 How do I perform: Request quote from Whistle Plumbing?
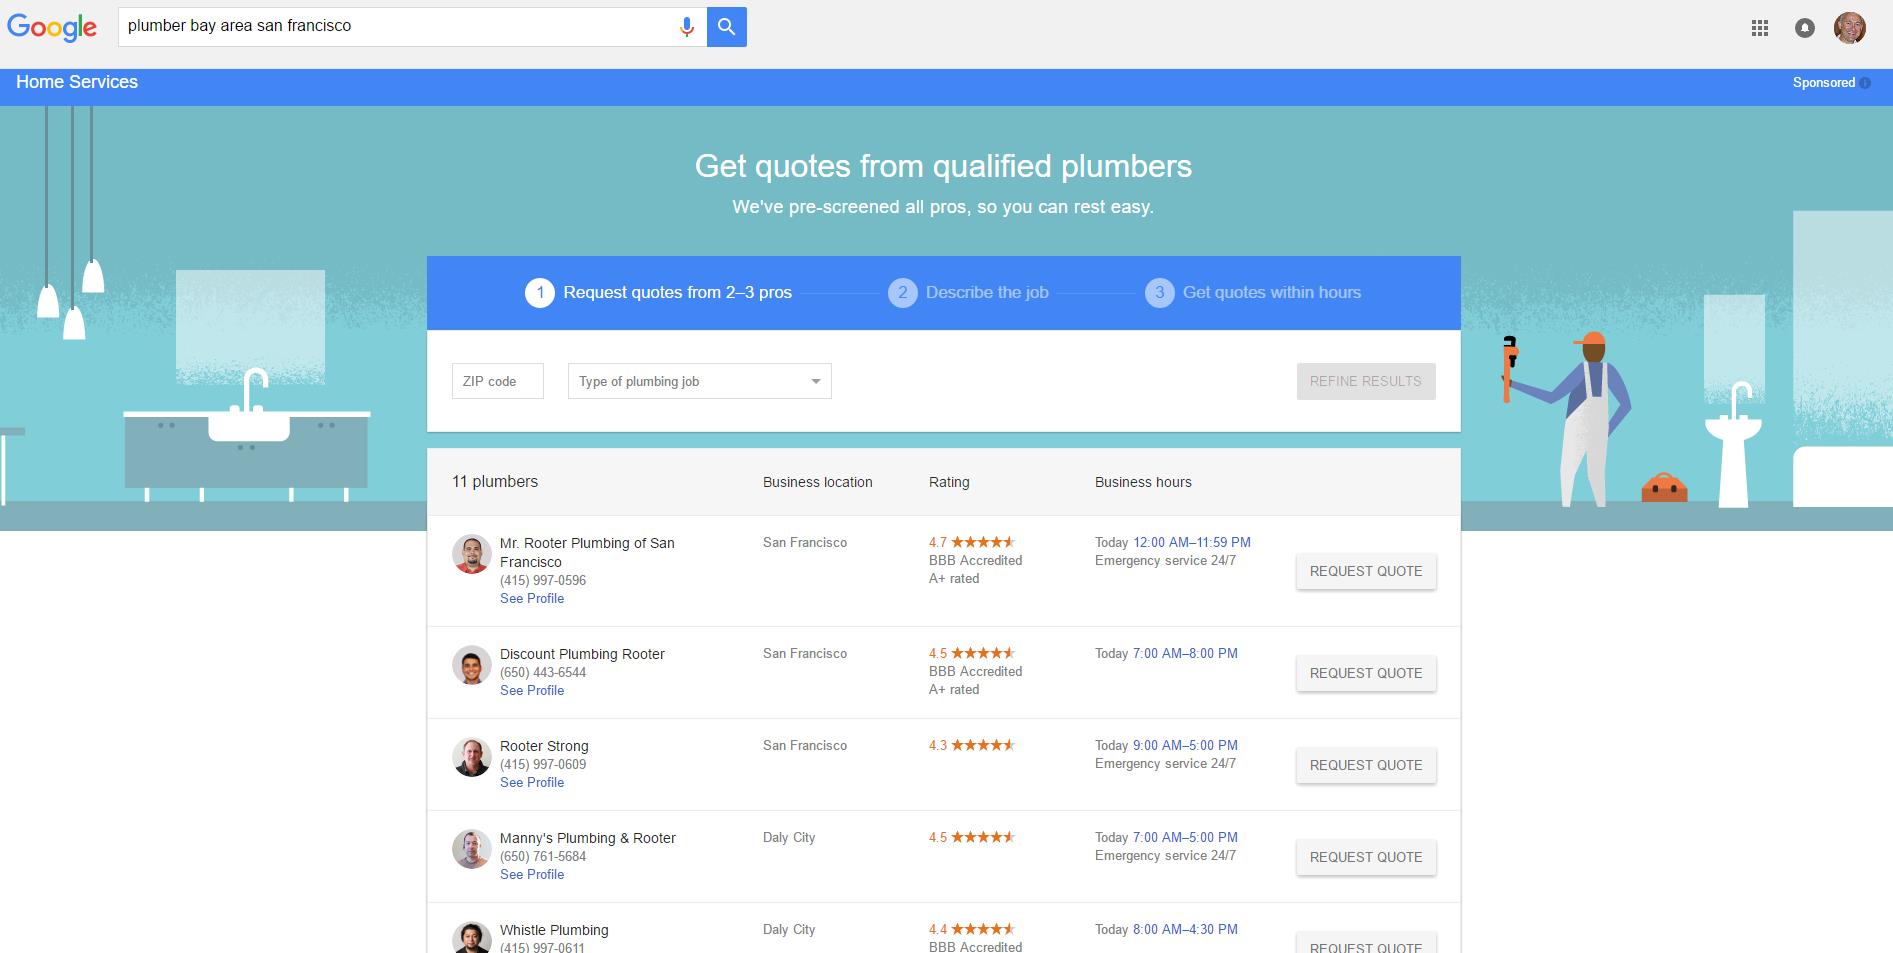pyautogui.click(x=1366, y=944)
